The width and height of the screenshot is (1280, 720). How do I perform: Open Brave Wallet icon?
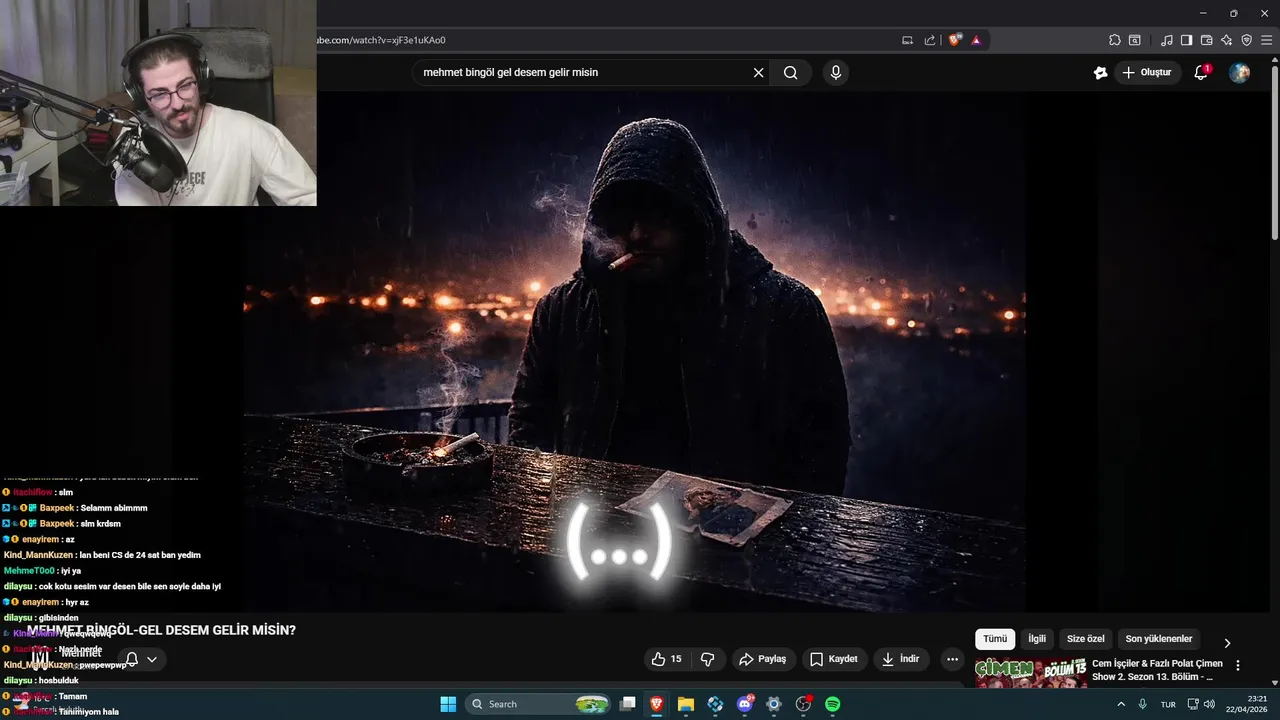[x=1206, y=40]
